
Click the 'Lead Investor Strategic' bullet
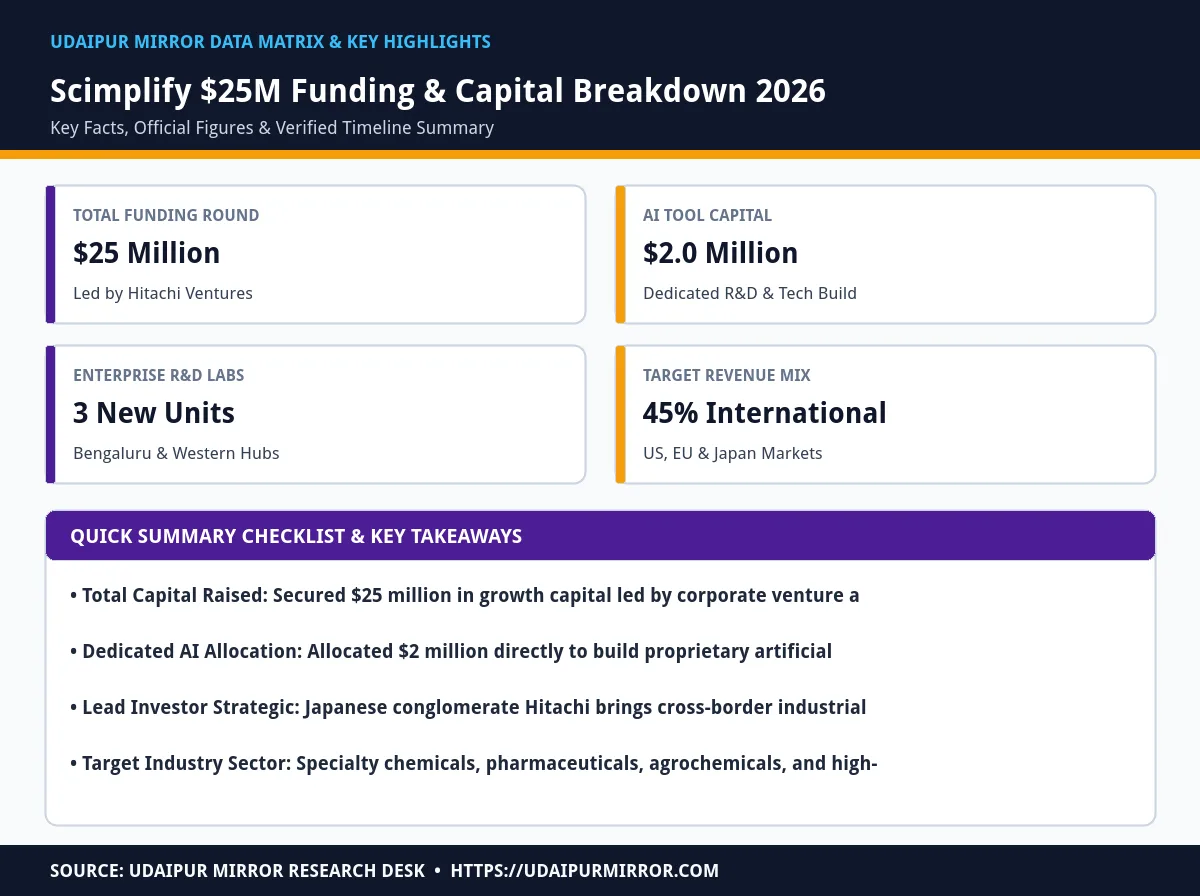[468, 707]
